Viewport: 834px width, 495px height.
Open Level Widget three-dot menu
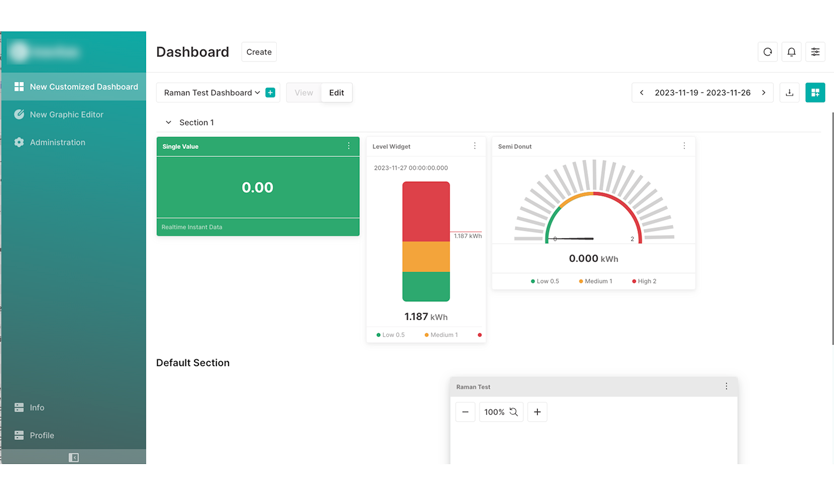point(475,146)
